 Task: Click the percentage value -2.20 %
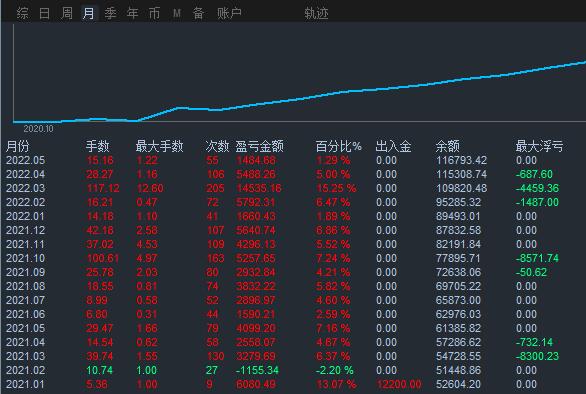click(x=334, y=370)
